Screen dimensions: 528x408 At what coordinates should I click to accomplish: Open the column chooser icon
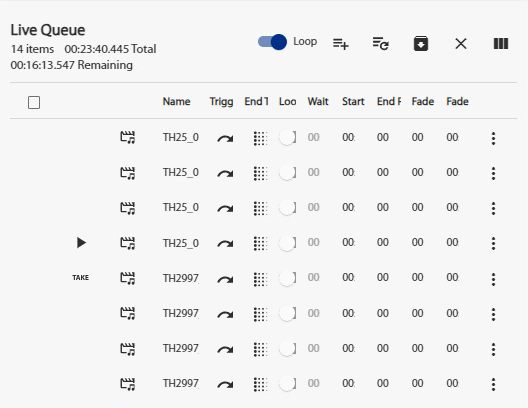(501, 43)
